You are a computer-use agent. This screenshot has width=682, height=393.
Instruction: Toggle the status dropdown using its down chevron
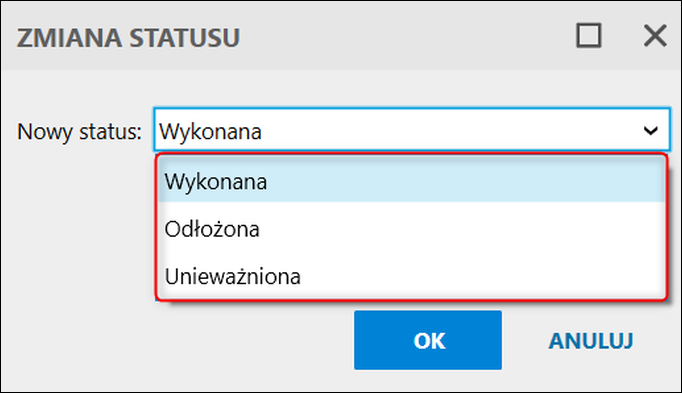651,130
